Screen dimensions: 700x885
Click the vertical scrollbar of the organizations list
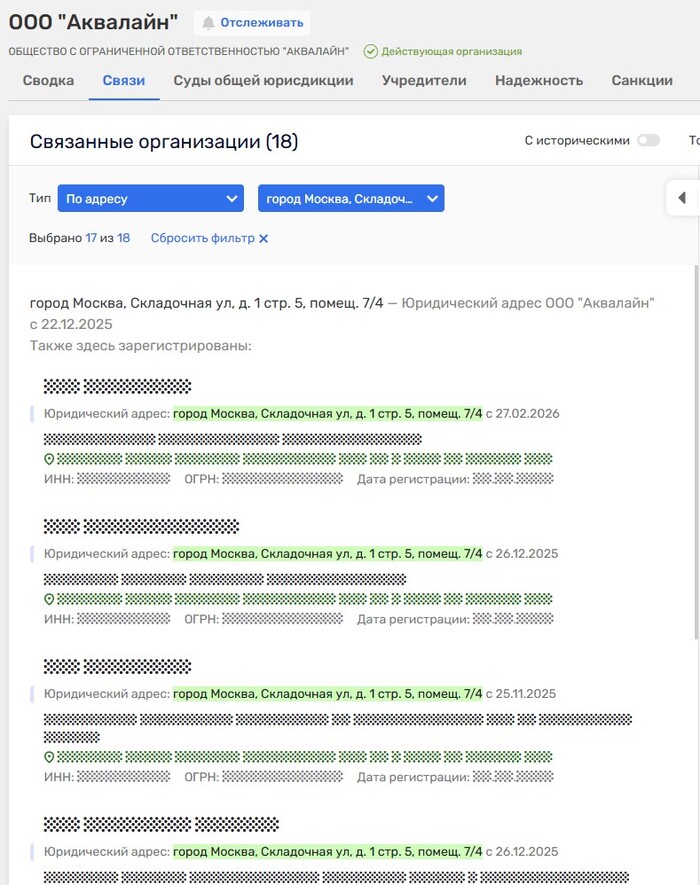tap(696, 450)
